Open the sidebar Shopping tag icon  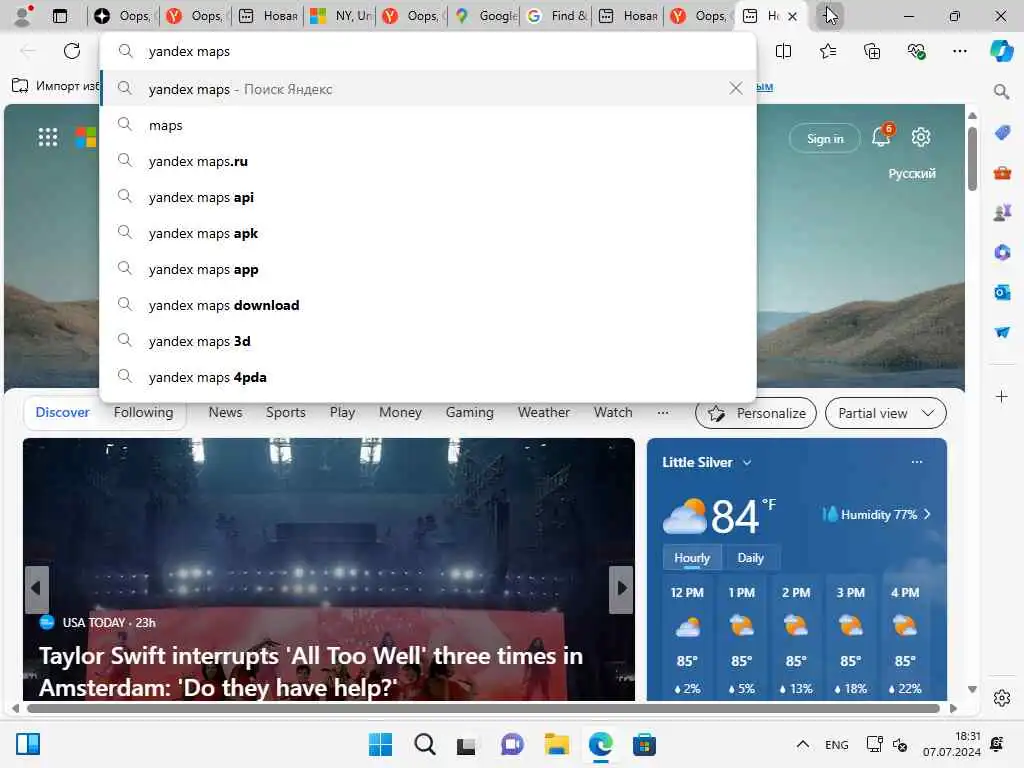(x=1002, y=133)
